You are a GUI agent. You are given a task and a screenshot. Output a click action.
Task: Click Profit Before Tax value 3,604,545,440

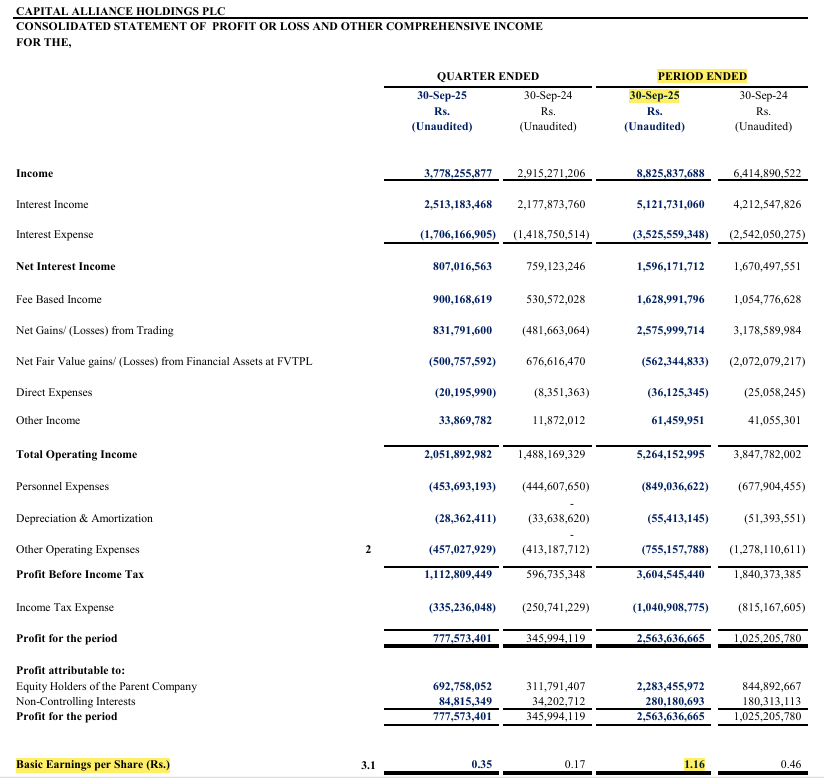670,575
